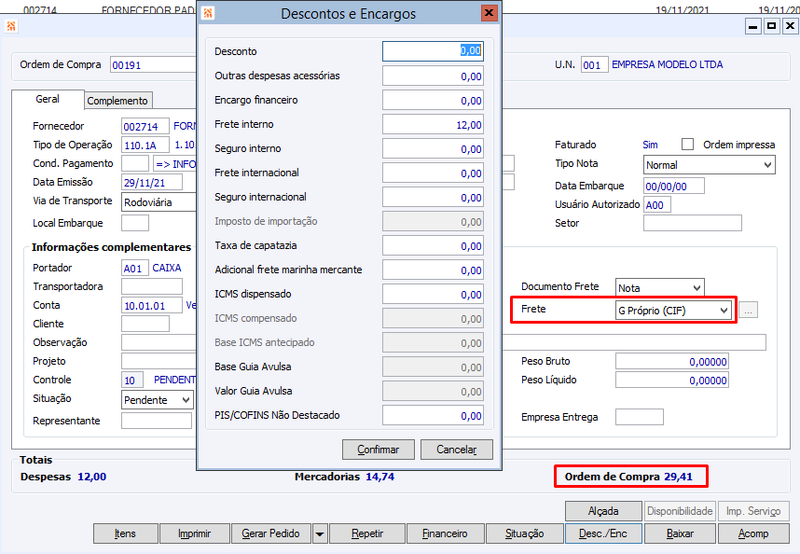The image size is (800, 554).
Task: Maximize the main order window
Action: (x=771, y=26)
